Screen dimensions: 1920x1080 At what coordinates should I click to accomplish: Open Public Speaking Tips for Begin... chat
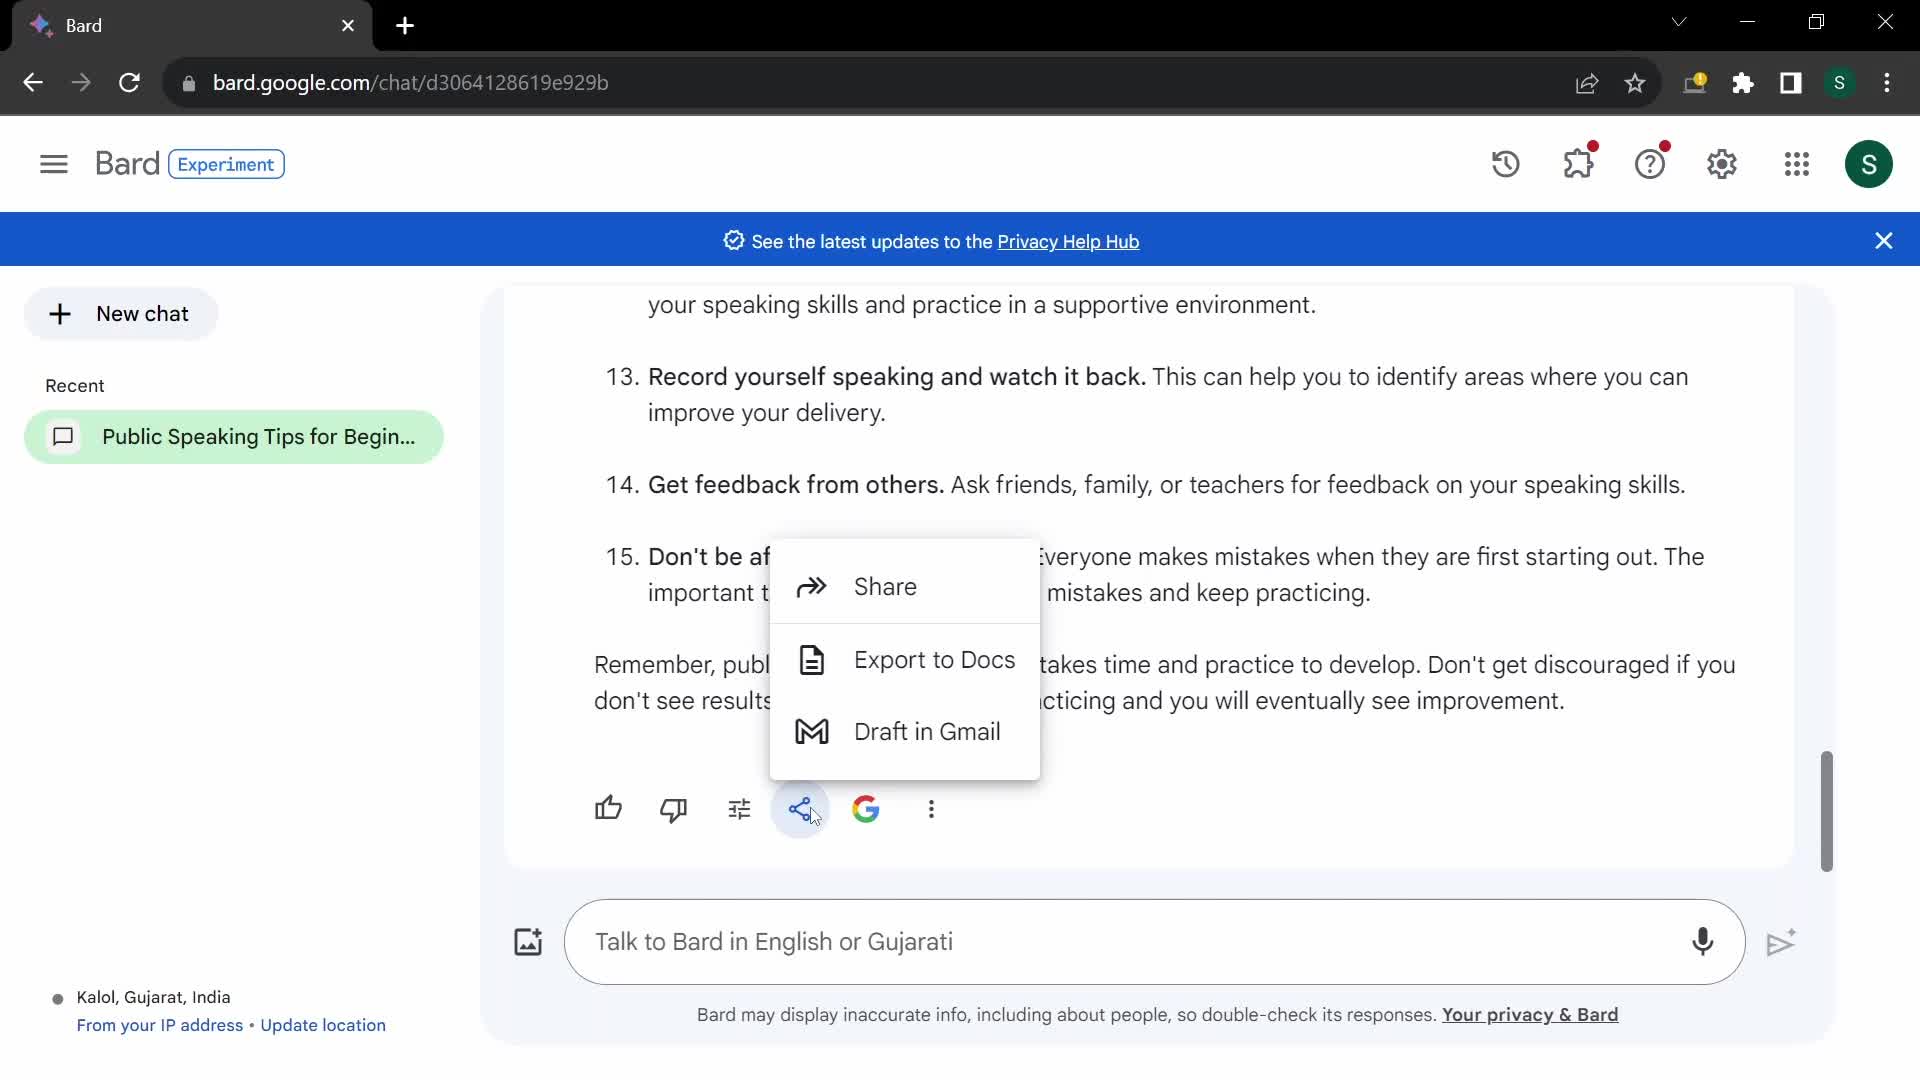(x=234, y=437)
